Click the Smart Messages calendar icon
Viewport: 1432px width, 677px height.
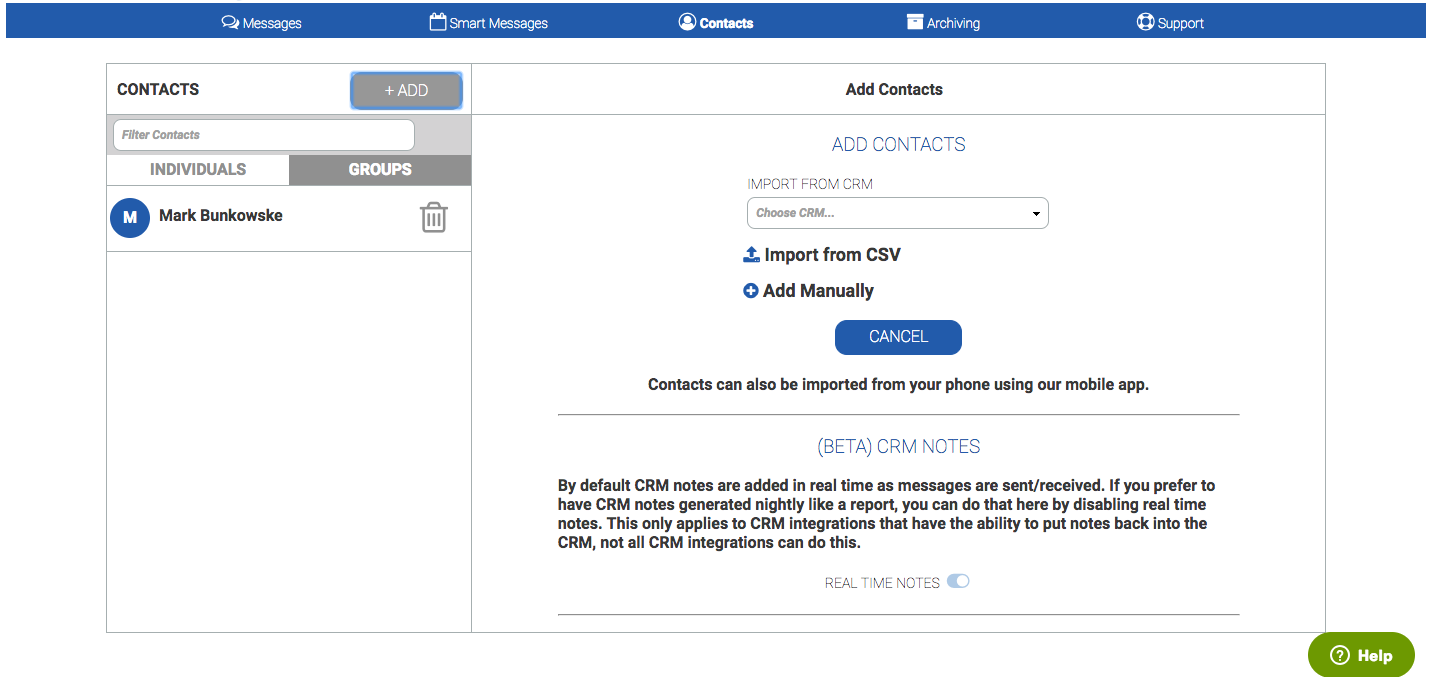pos(438,22)
